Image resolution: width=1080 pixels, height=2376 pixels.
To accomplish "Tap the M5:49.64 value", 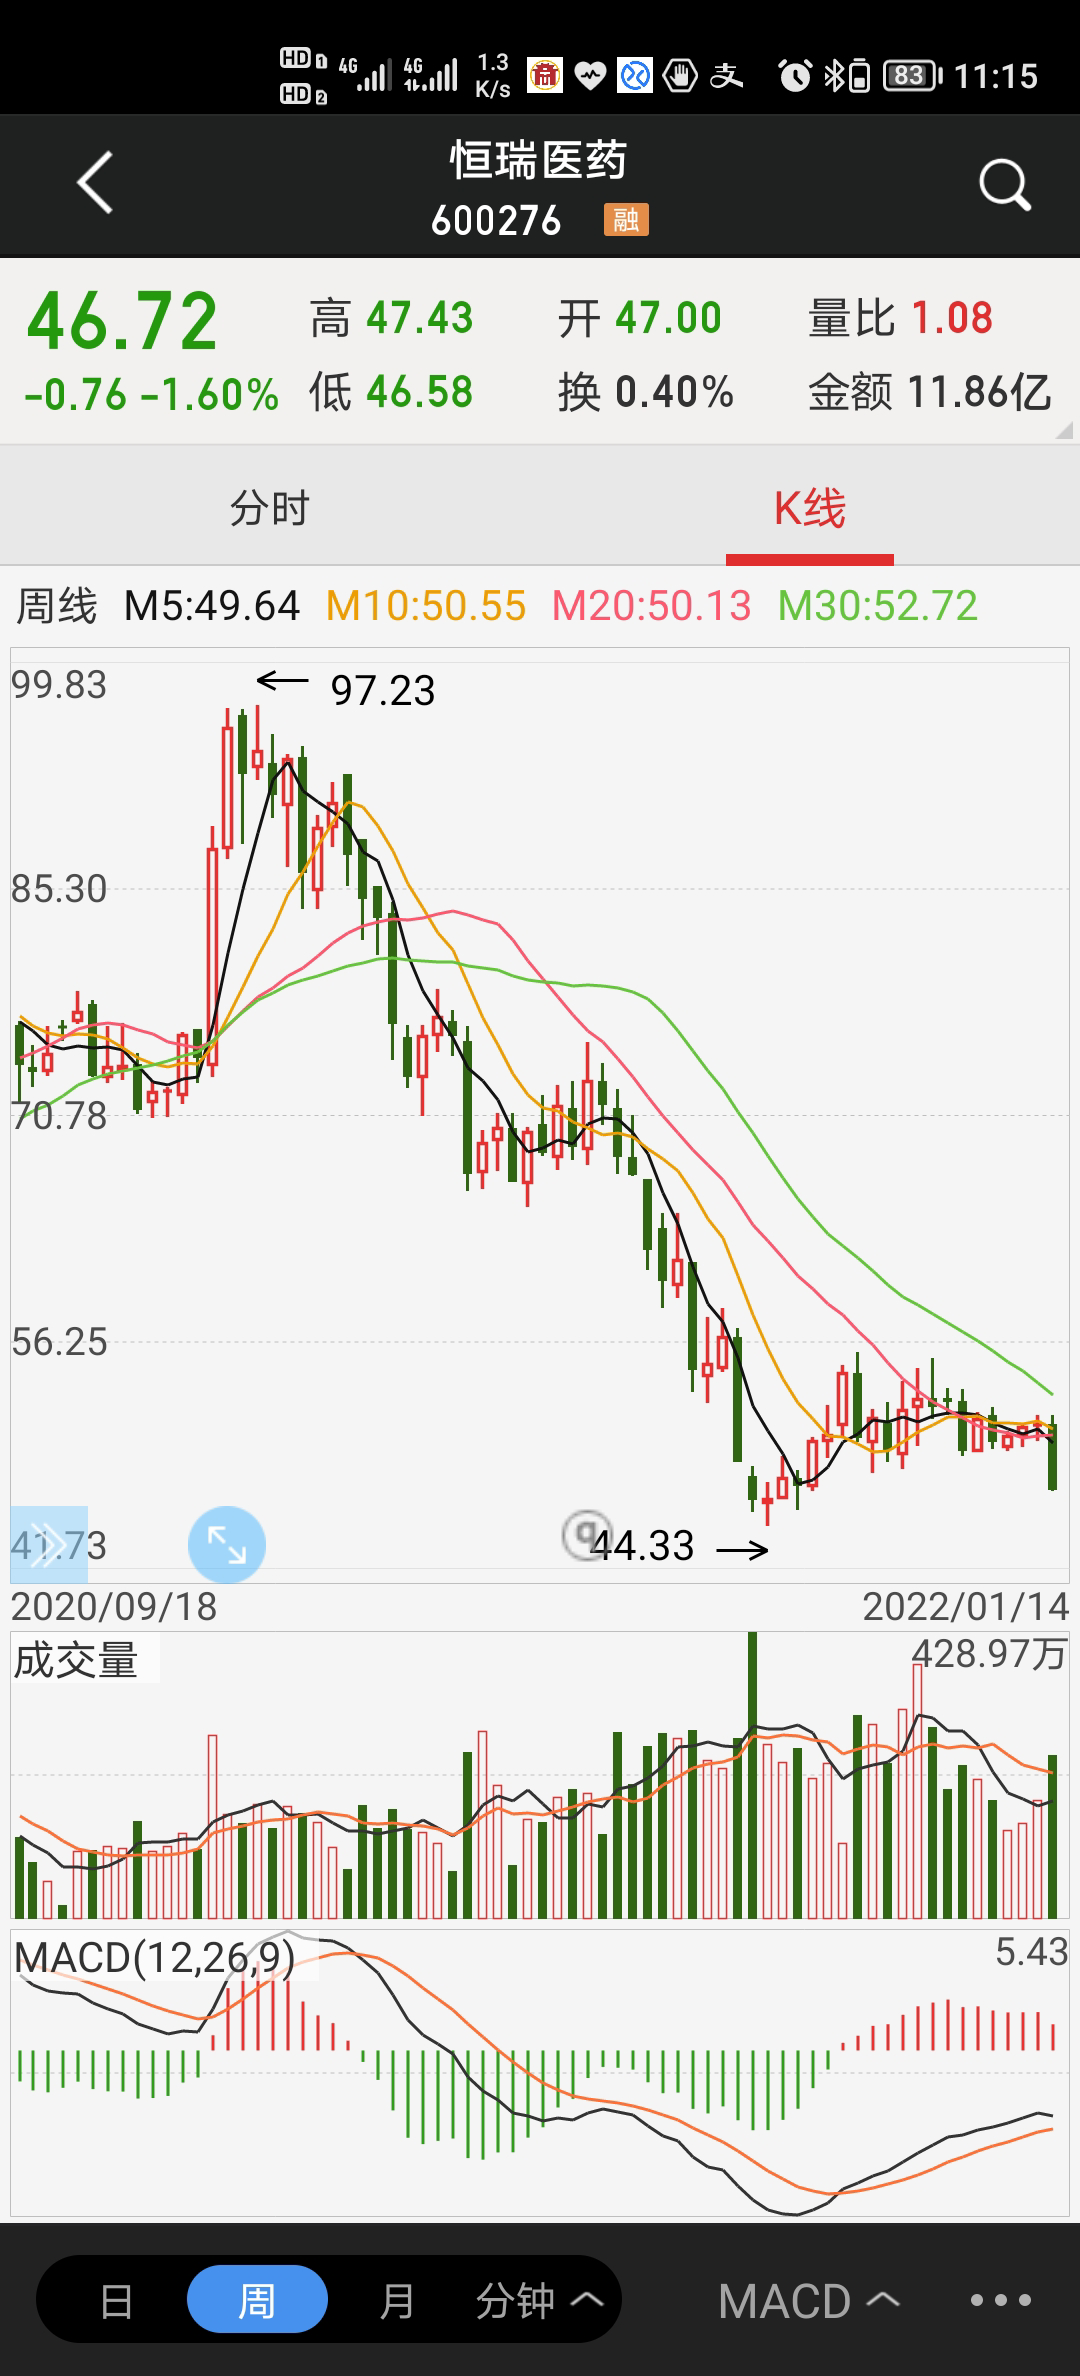I will (212, 606).
